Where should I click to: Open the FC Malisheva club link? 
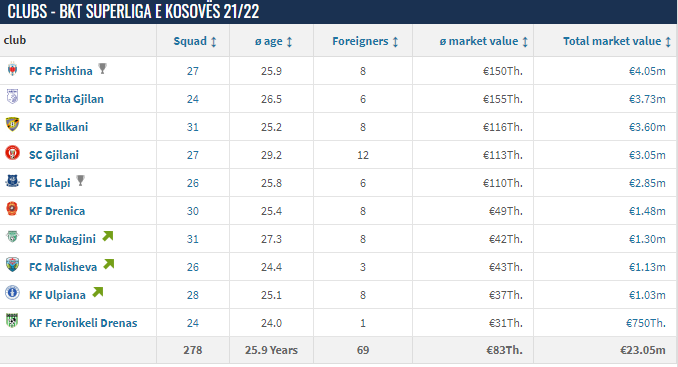(63, 267)
